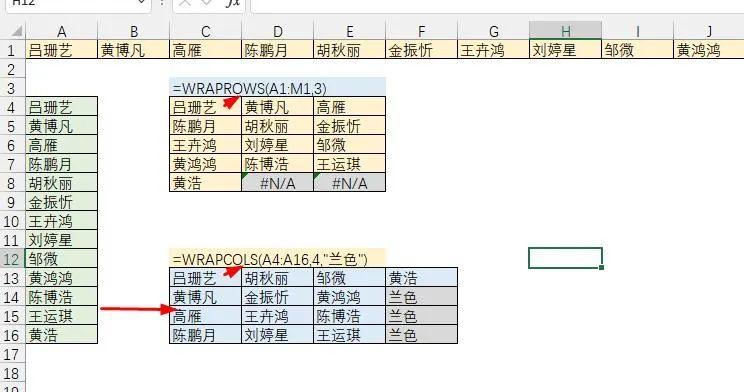This screenshot has height=392, width=744.
Task: Click the fill handle of selected cell H12
Action: [x=602, y=268]
